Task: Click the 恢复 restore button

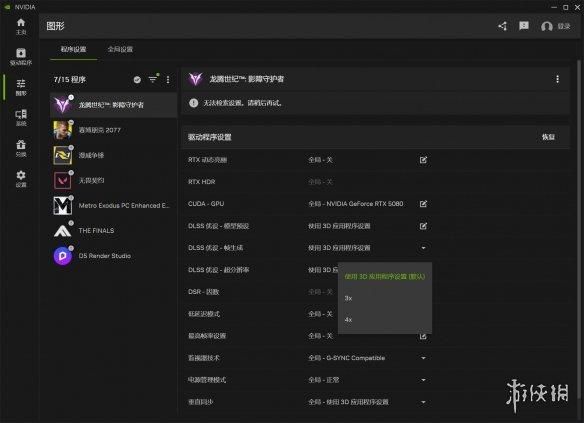Action: (548, 137)
